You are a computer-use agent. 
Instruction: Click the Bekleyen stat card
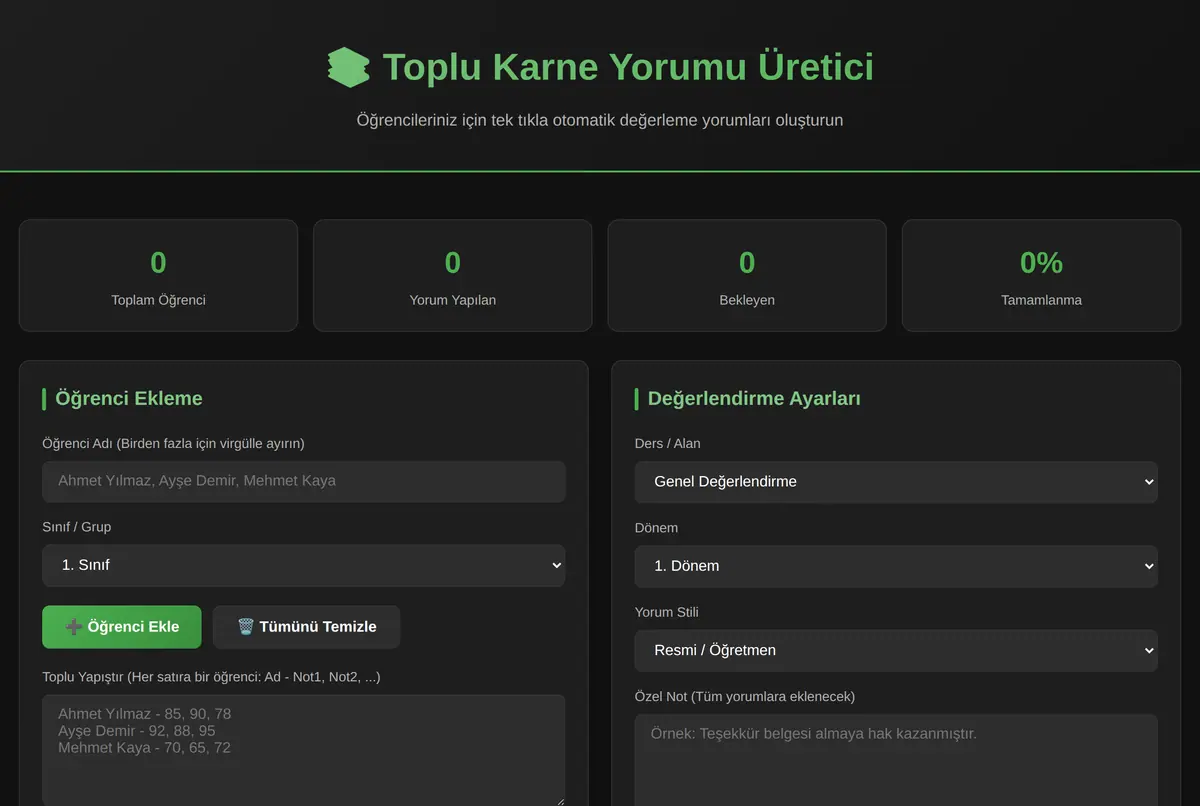pyautogui.click(x=747, y=275)
